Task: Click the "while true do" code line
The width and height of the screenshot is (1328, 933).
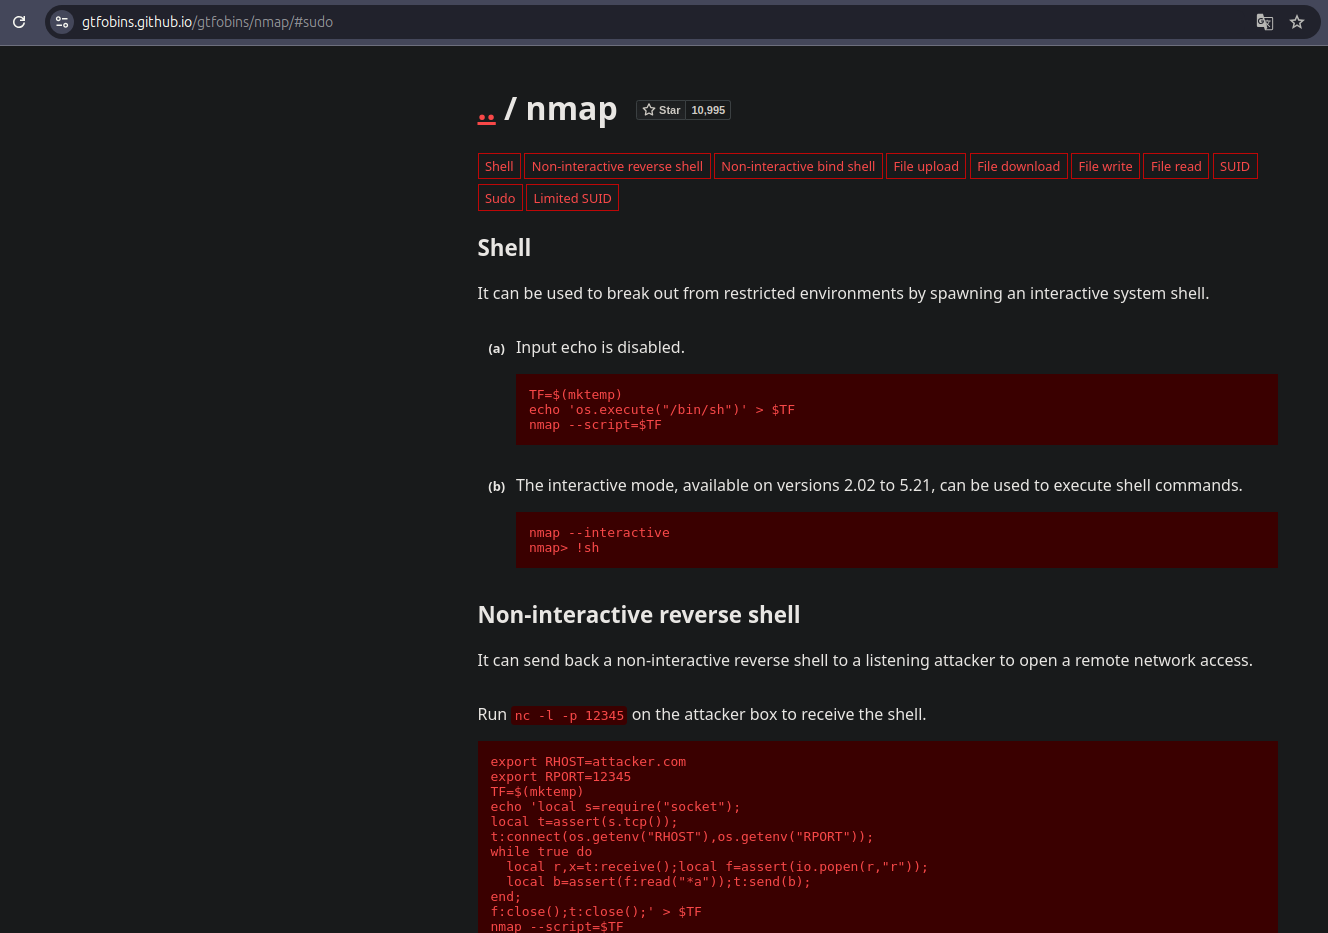Action: [x=541, y=852]
